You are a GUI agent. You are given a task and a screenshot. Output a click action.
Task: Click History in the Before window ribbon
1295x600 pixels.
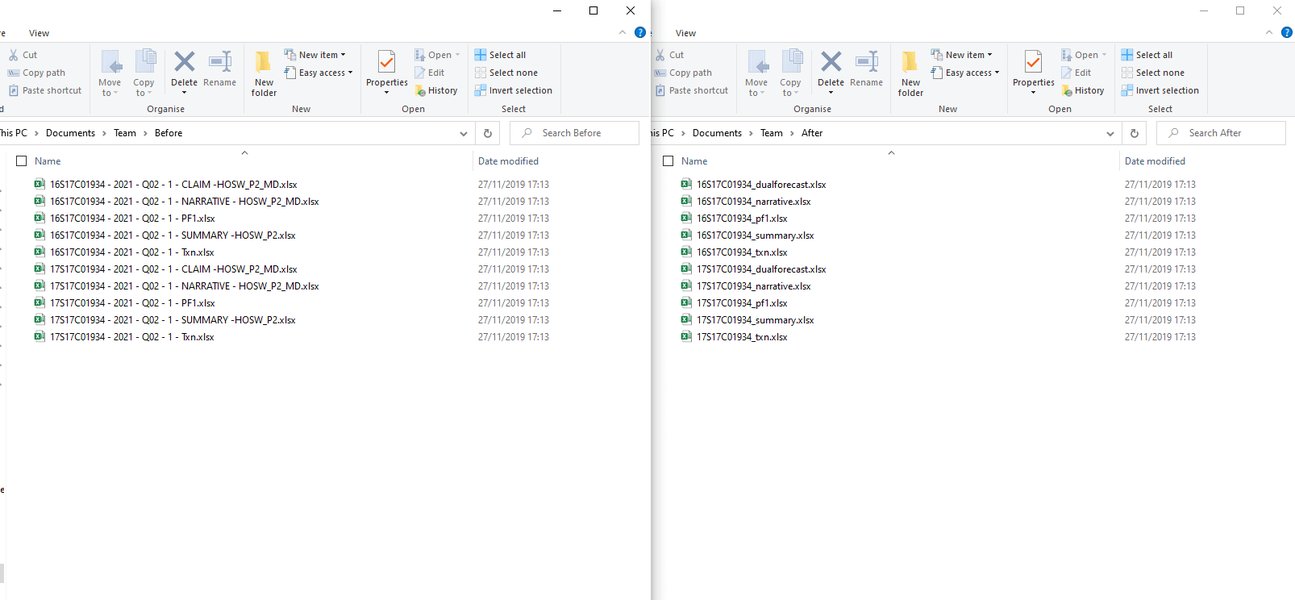pyautogui.click(x=435, y=90)
